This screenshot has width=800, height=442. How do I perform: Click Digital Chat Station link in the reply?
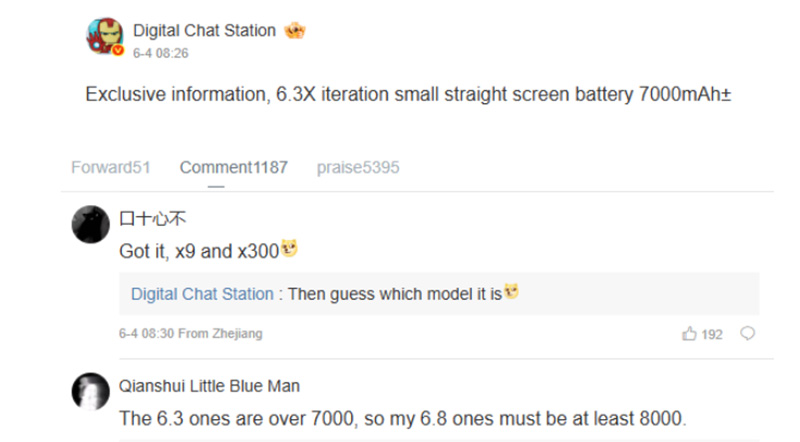[202, 294]
